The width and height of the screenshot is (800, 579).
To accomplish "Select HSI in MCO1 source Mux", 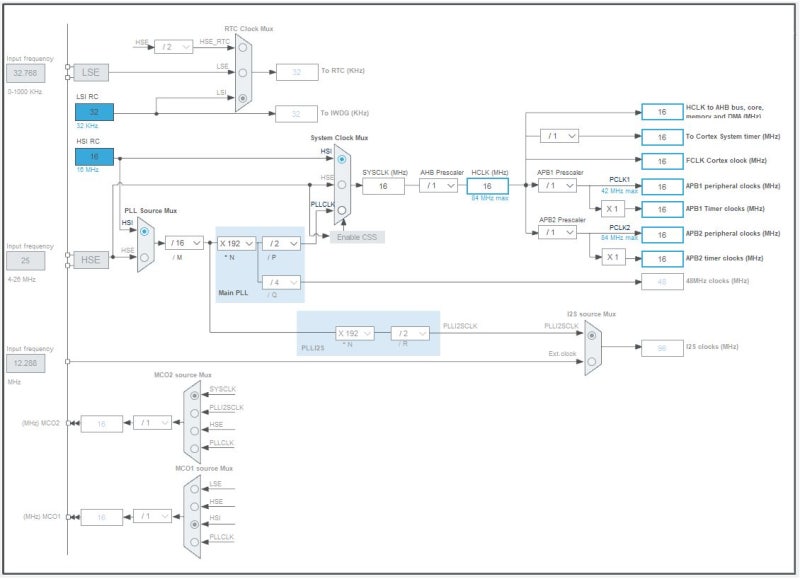I will [194, 524].
